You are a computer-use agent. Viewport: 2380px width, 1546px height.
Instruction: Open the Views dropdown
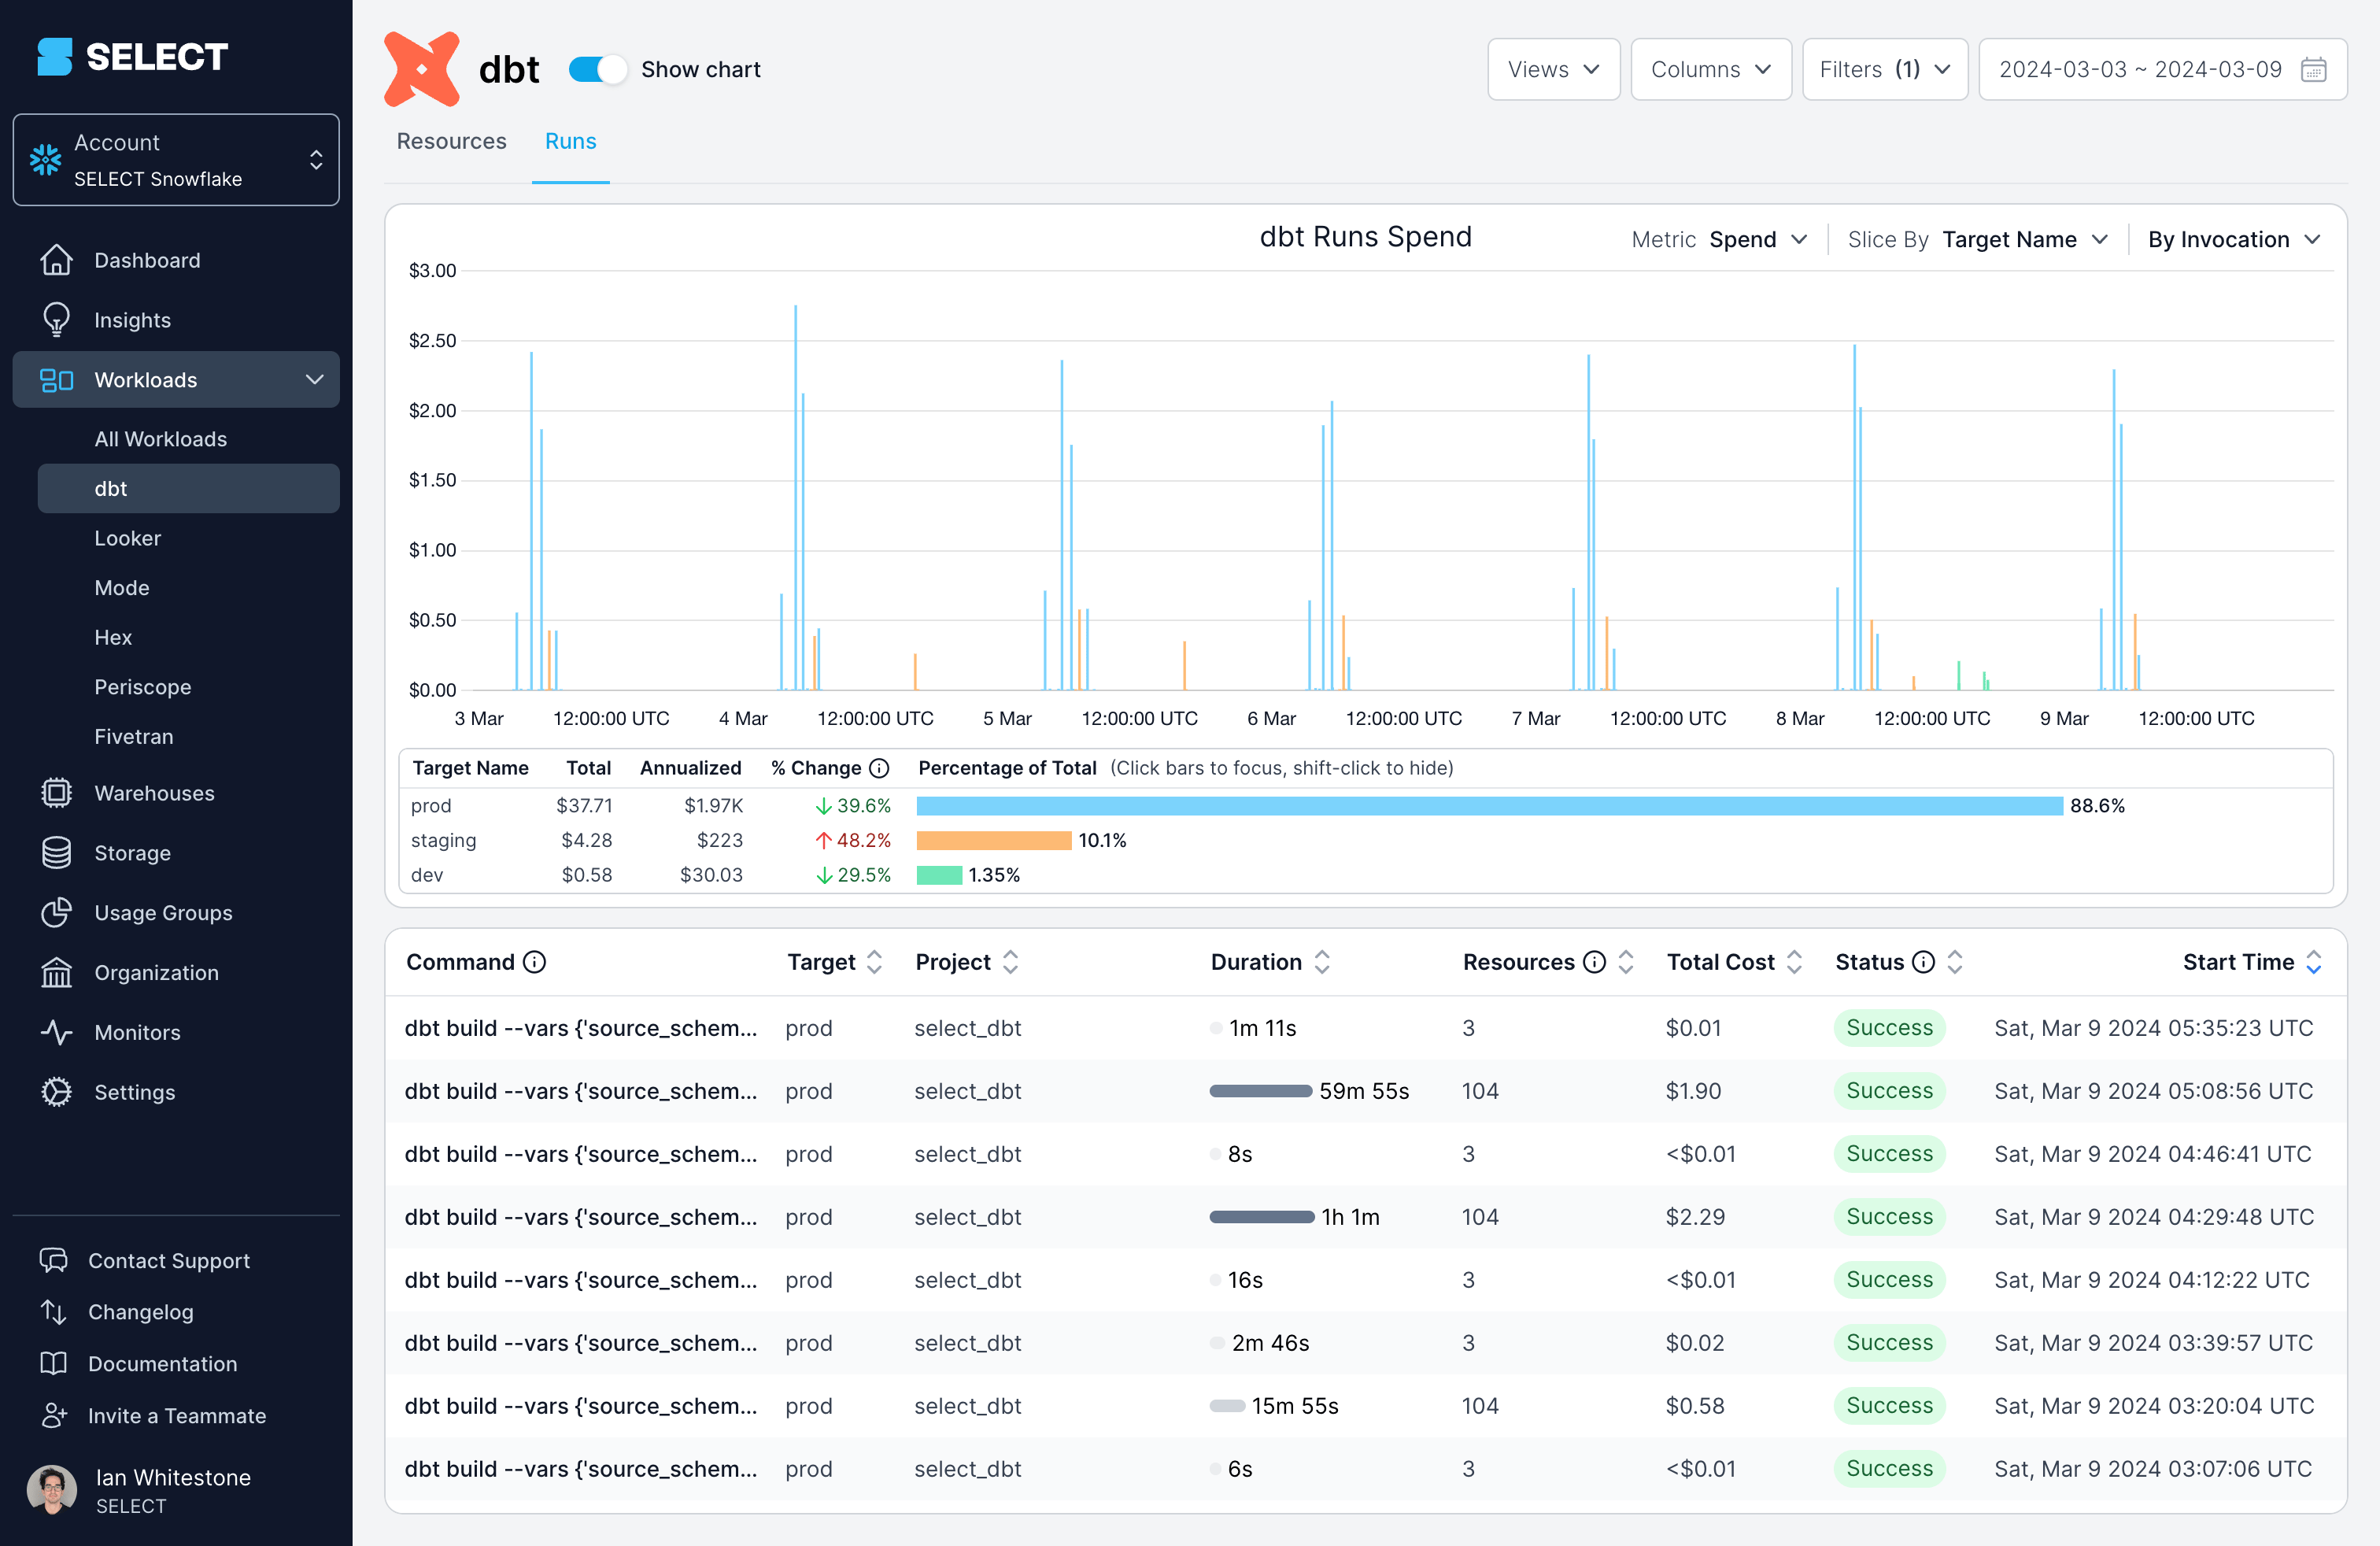pos(1553,69)
